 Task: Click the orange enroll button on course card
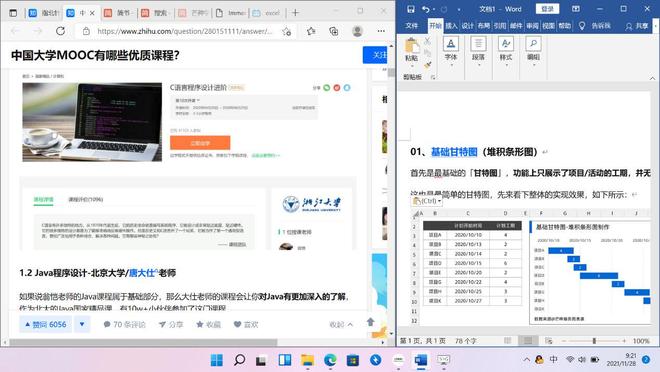coord(200,143)
